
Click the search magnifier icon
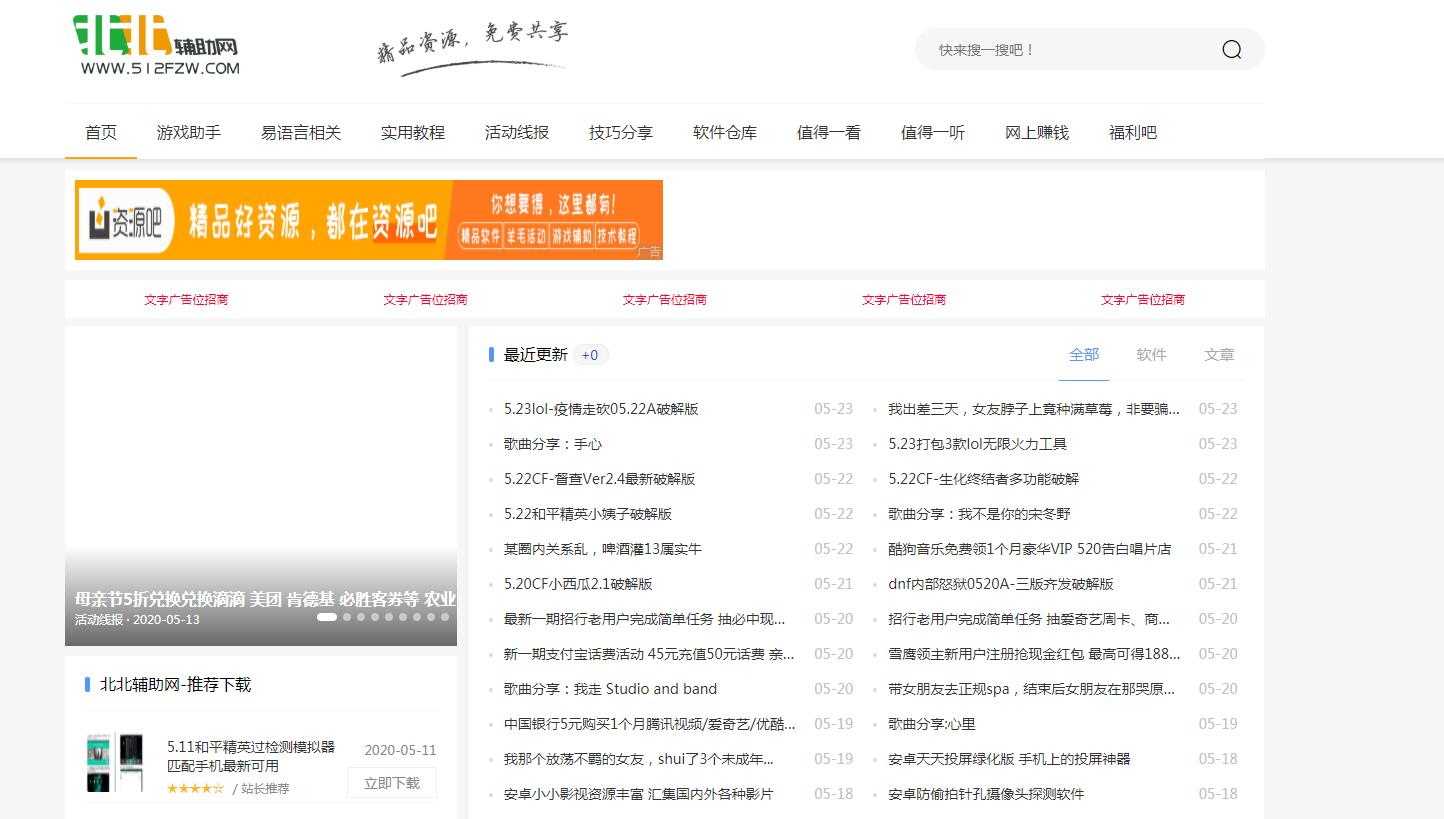tap(1231, 50)
